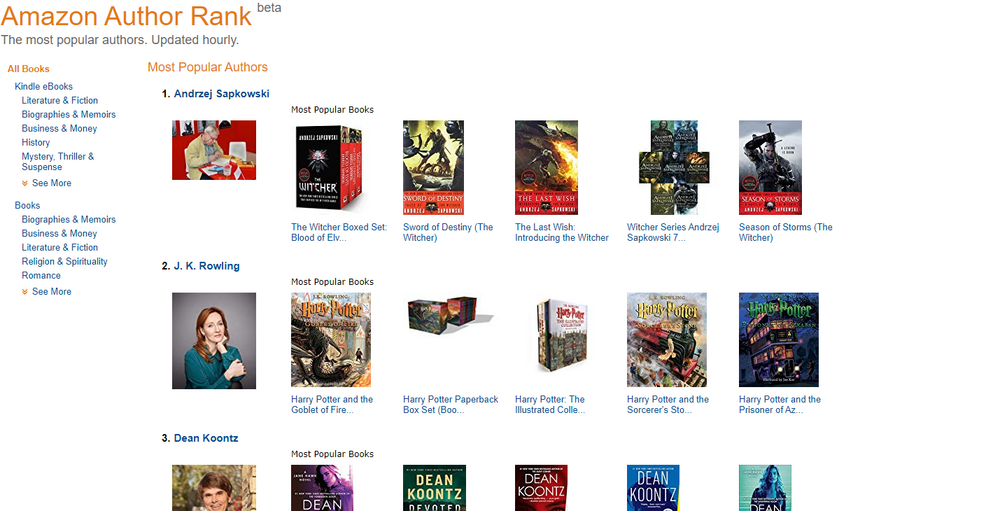Expand See More under Kindle eBooks
1000x511 pixels.
[47, 183]
